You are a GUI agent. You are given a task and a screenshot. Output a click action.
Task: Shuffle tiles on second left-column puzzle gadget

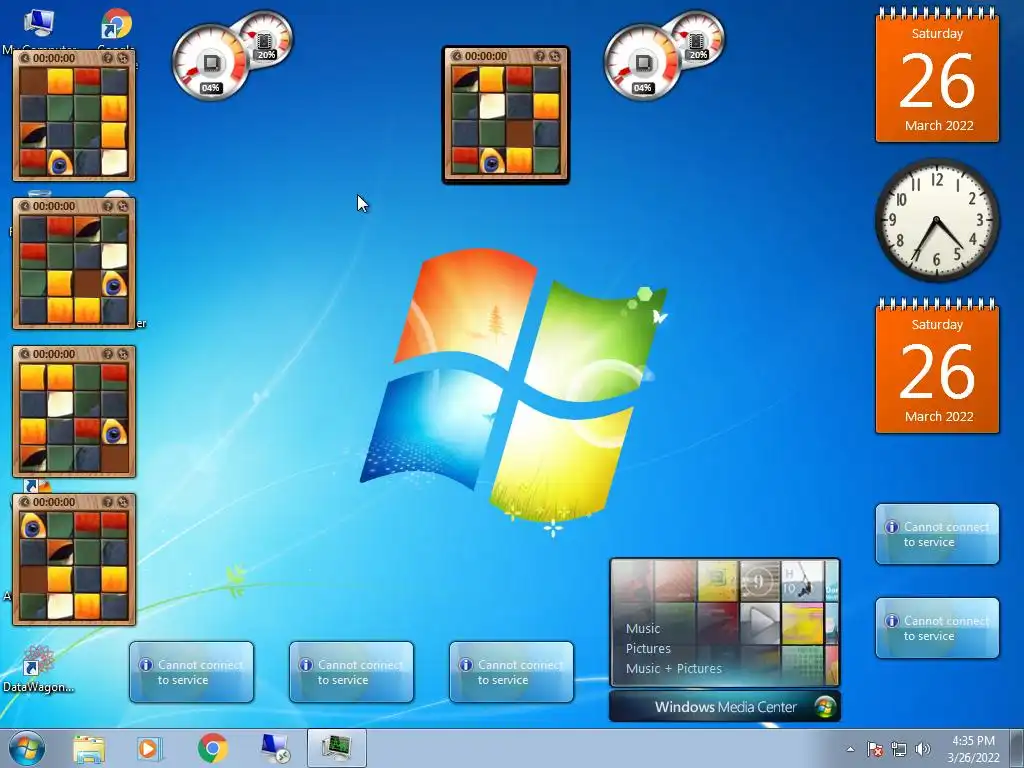point(123,206)
